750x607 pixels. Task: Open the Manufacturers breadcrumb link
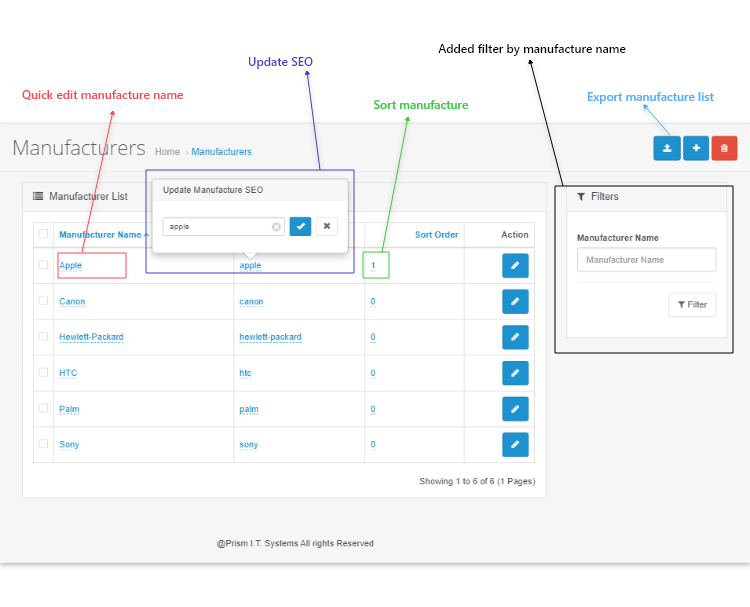[221, 152]
